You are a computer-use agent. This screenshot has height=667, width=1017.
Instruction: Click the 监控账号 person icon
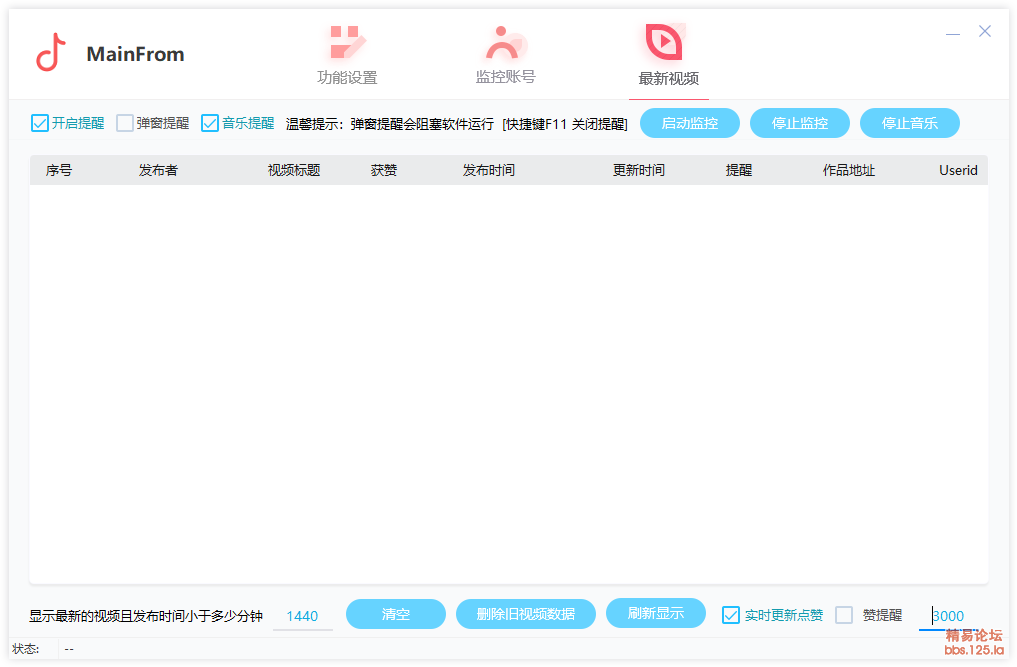[505, 43]
